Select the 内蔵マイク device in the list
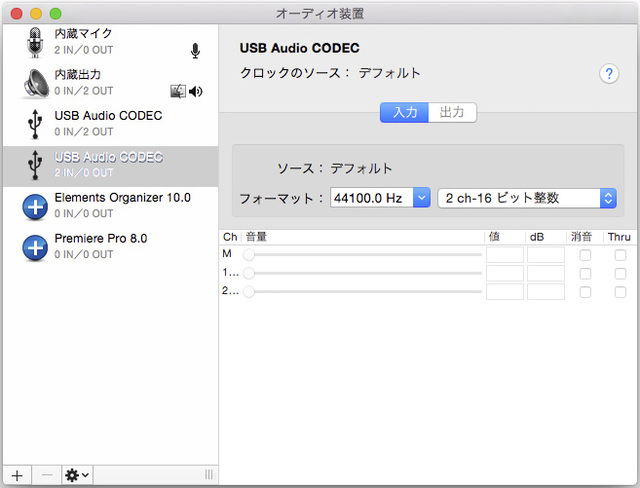This screenshot has height=488, width=640. pyautogui.click(x=110, y=41)
